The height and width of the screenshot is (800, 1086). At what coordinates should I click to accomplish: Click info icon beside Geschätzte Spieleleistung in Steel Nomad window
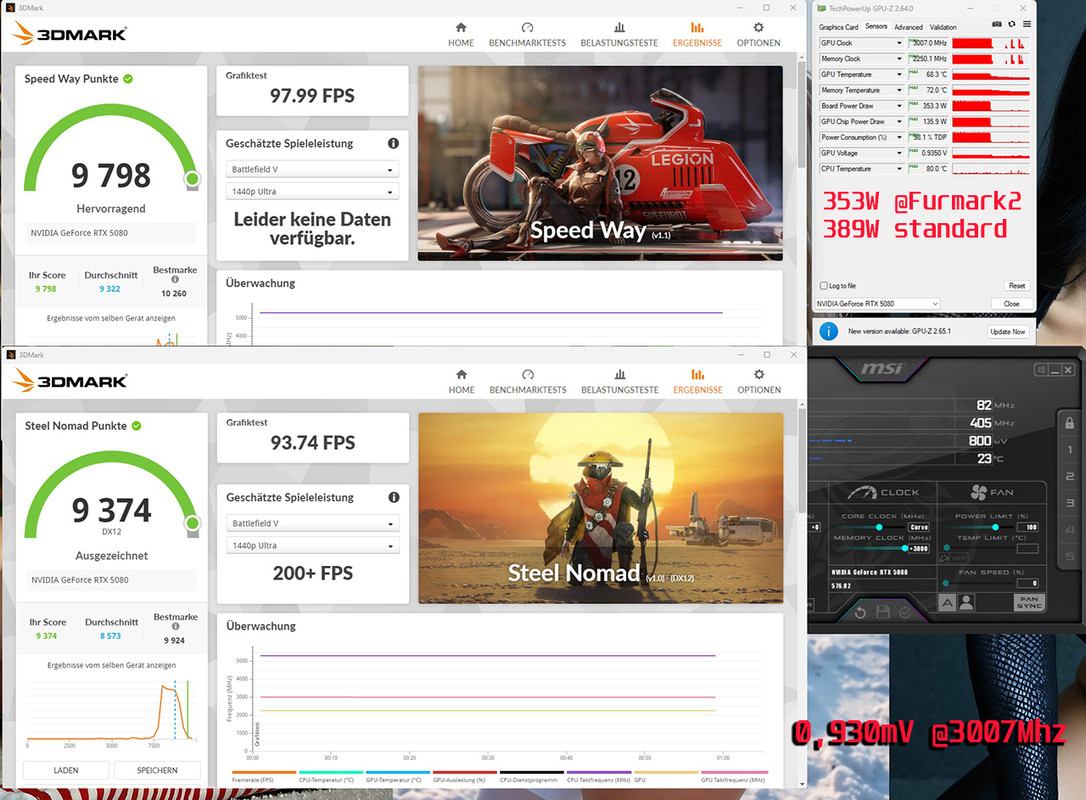(394, 497)
